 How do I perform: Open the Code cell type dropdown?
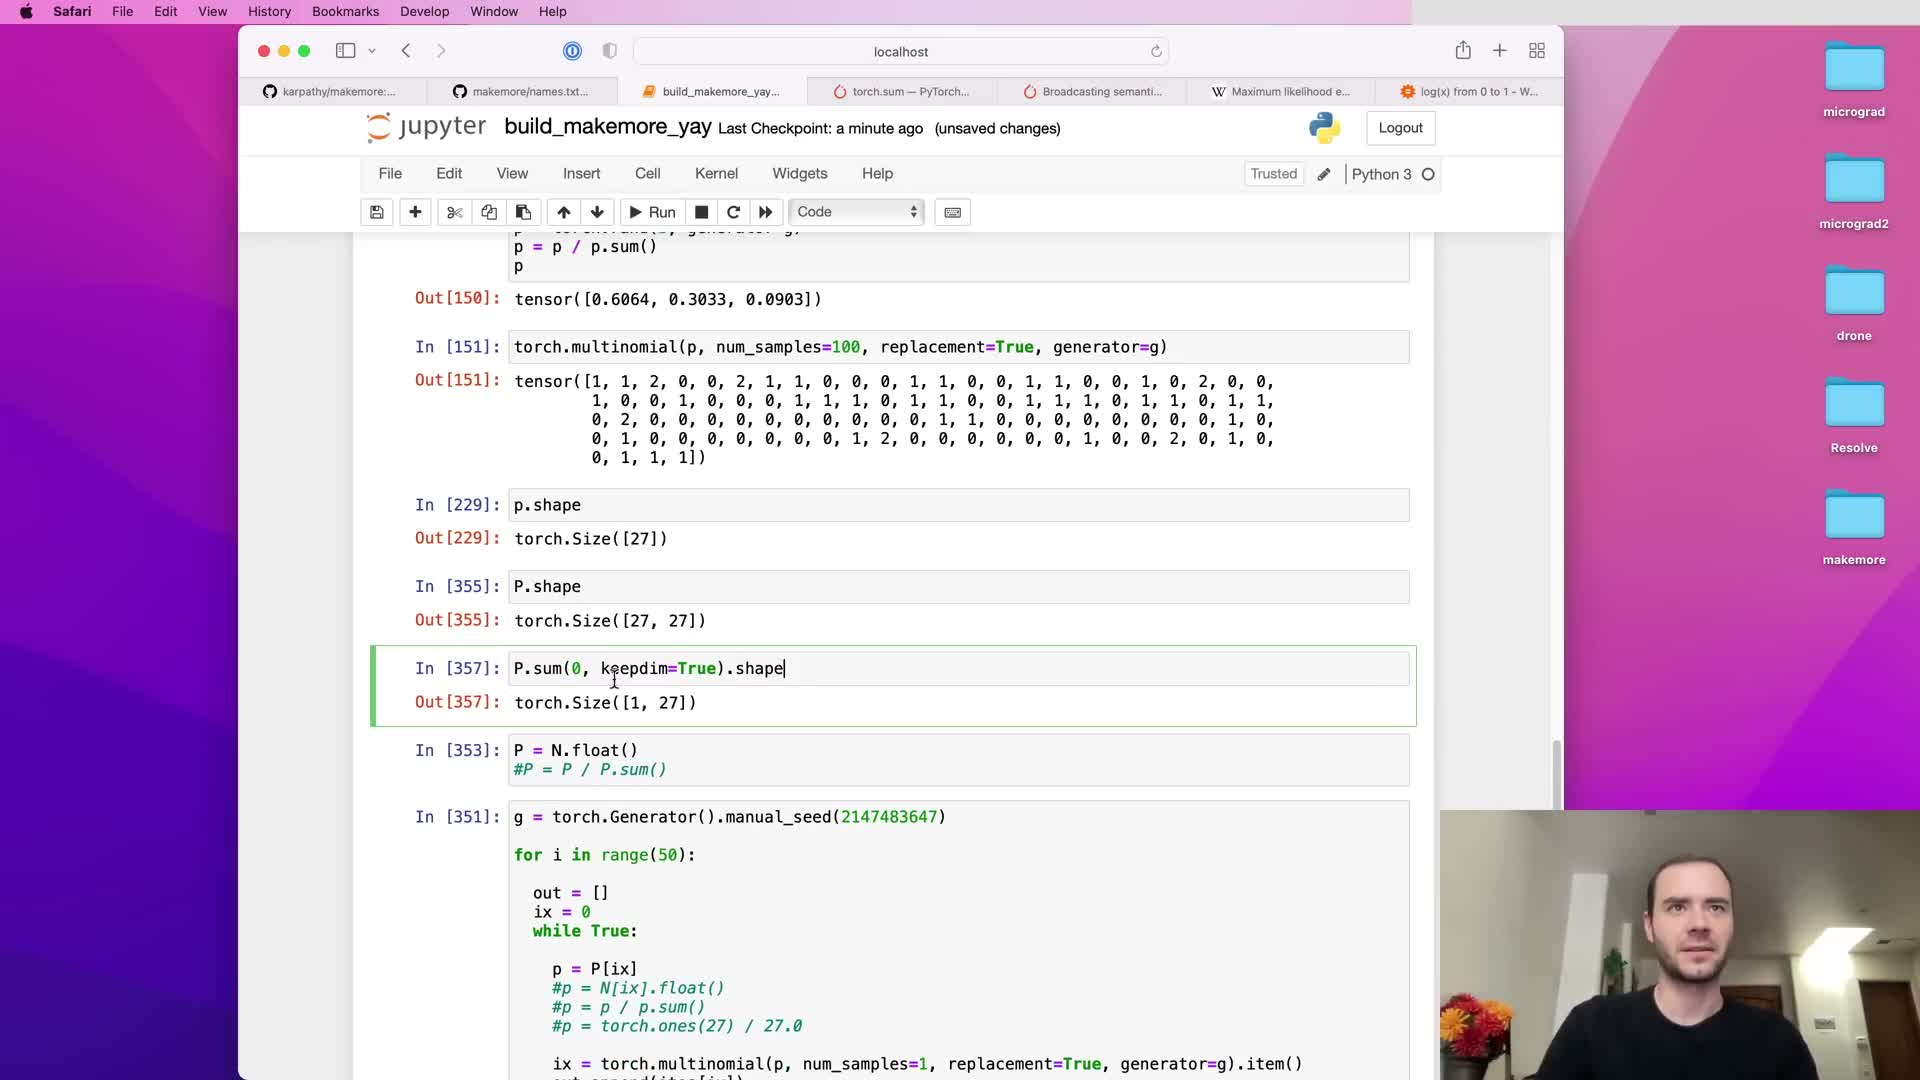tap(857, 212)
